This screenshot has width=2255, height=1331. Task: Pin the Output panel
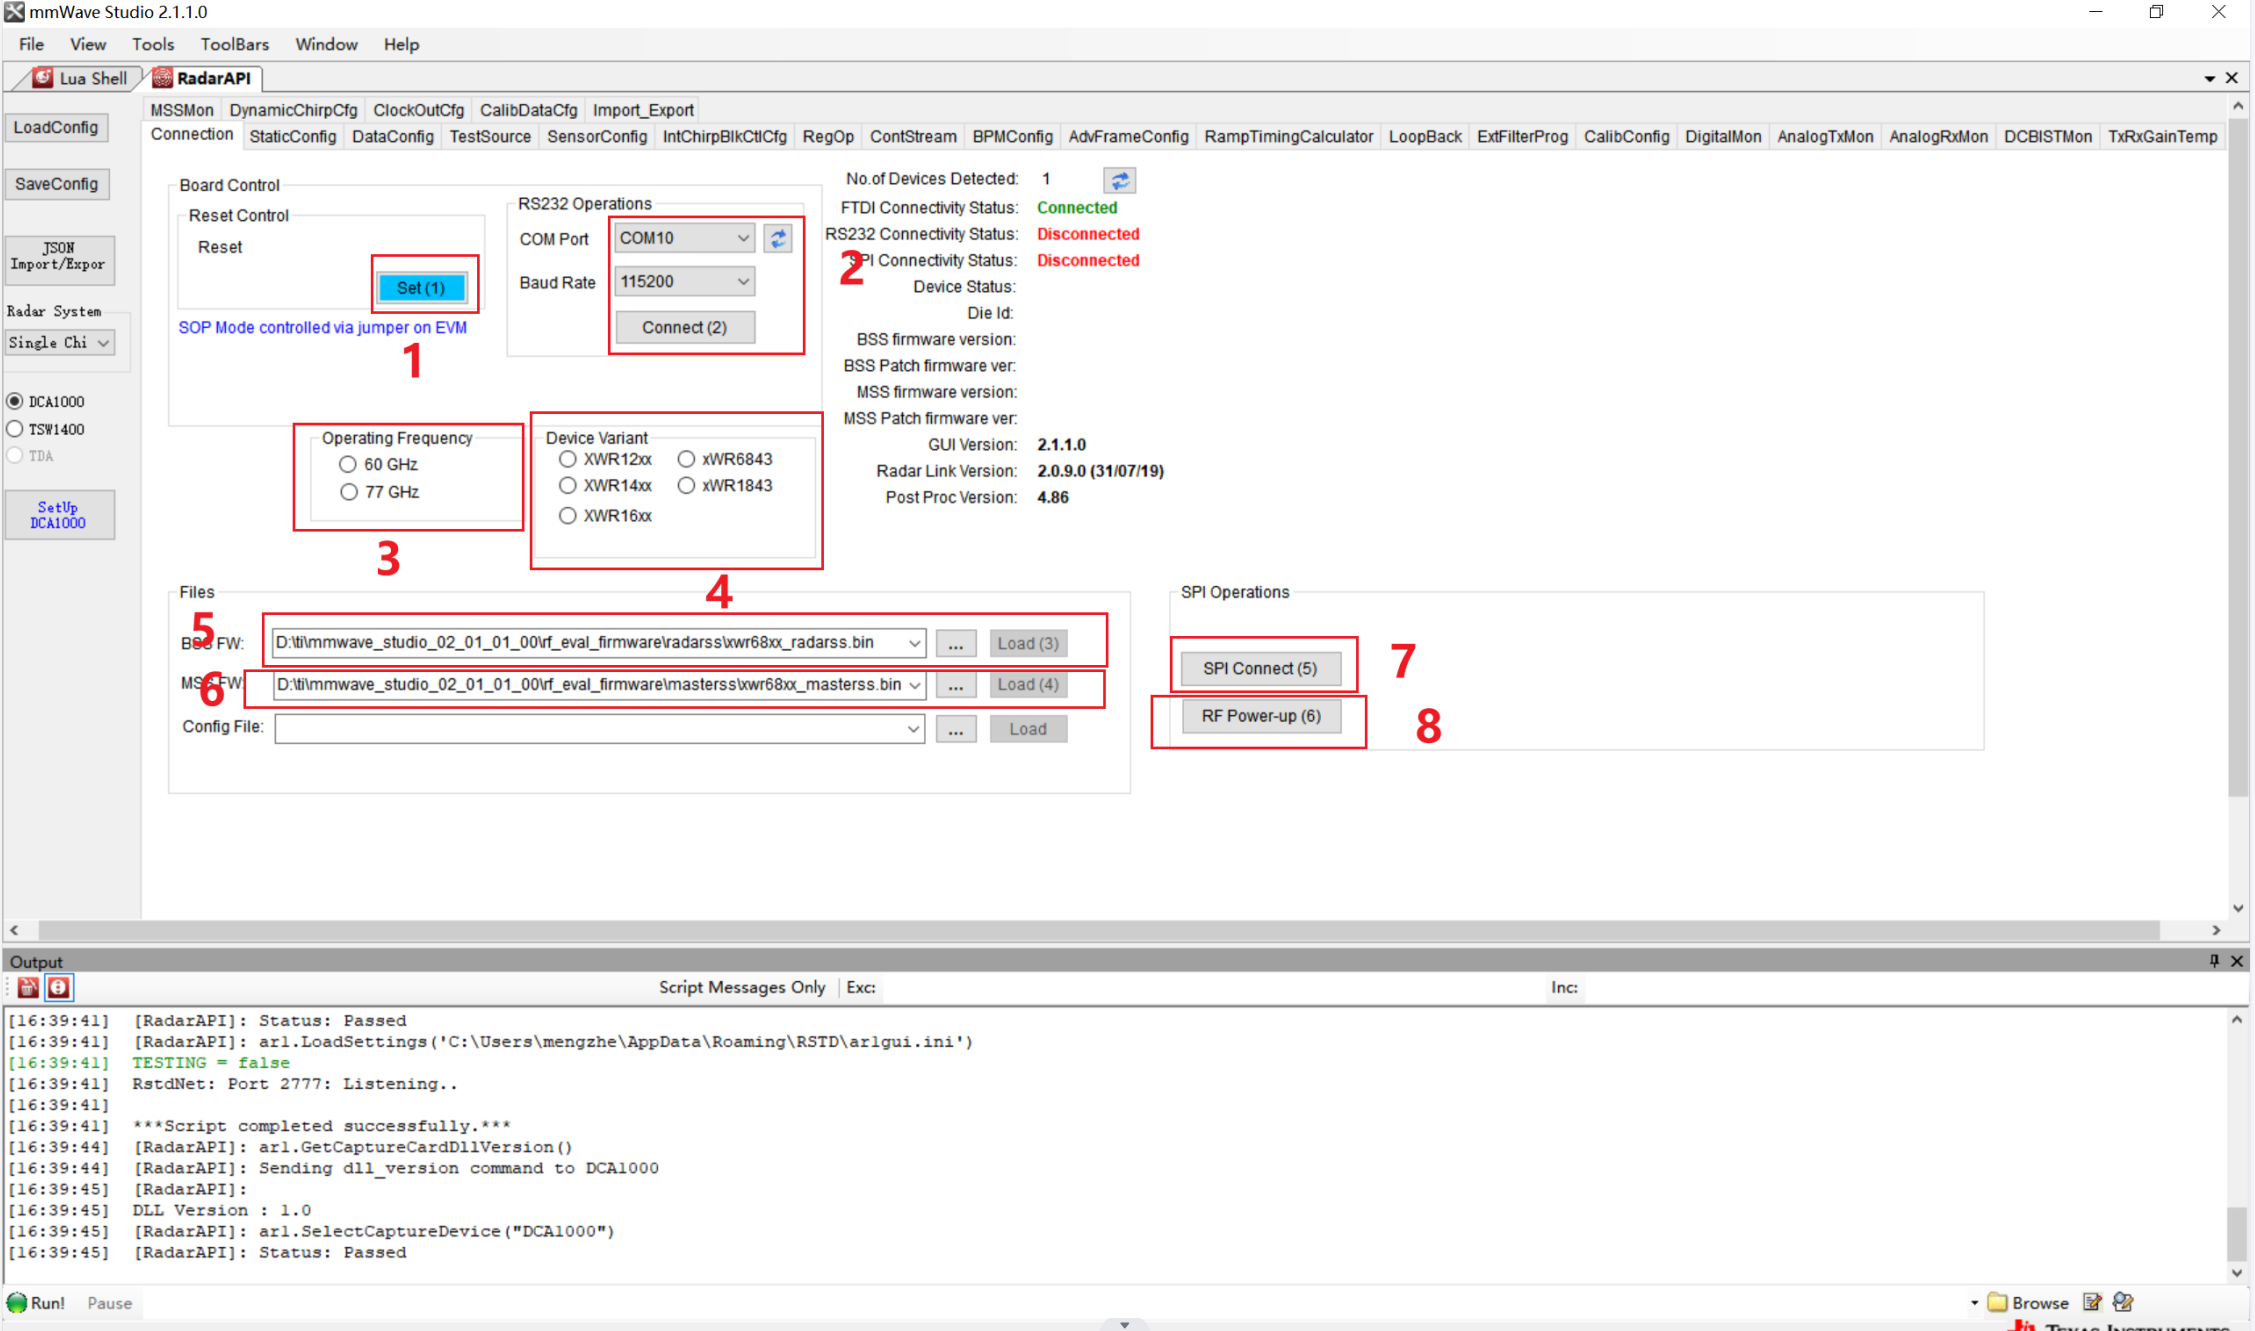click(x=2214, y=961)
